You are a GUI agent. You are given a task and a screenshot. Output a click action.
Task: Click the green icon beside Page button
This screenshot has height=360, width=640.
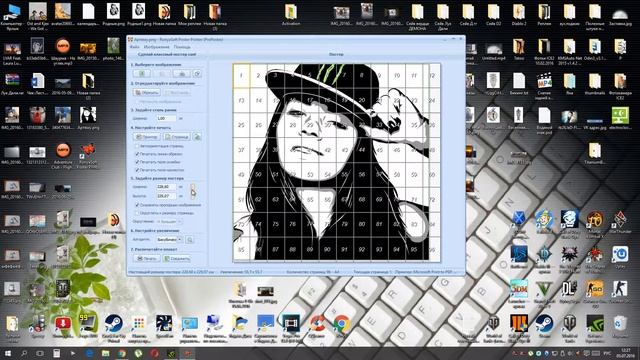pyautogui.click(x=197, y=137)
